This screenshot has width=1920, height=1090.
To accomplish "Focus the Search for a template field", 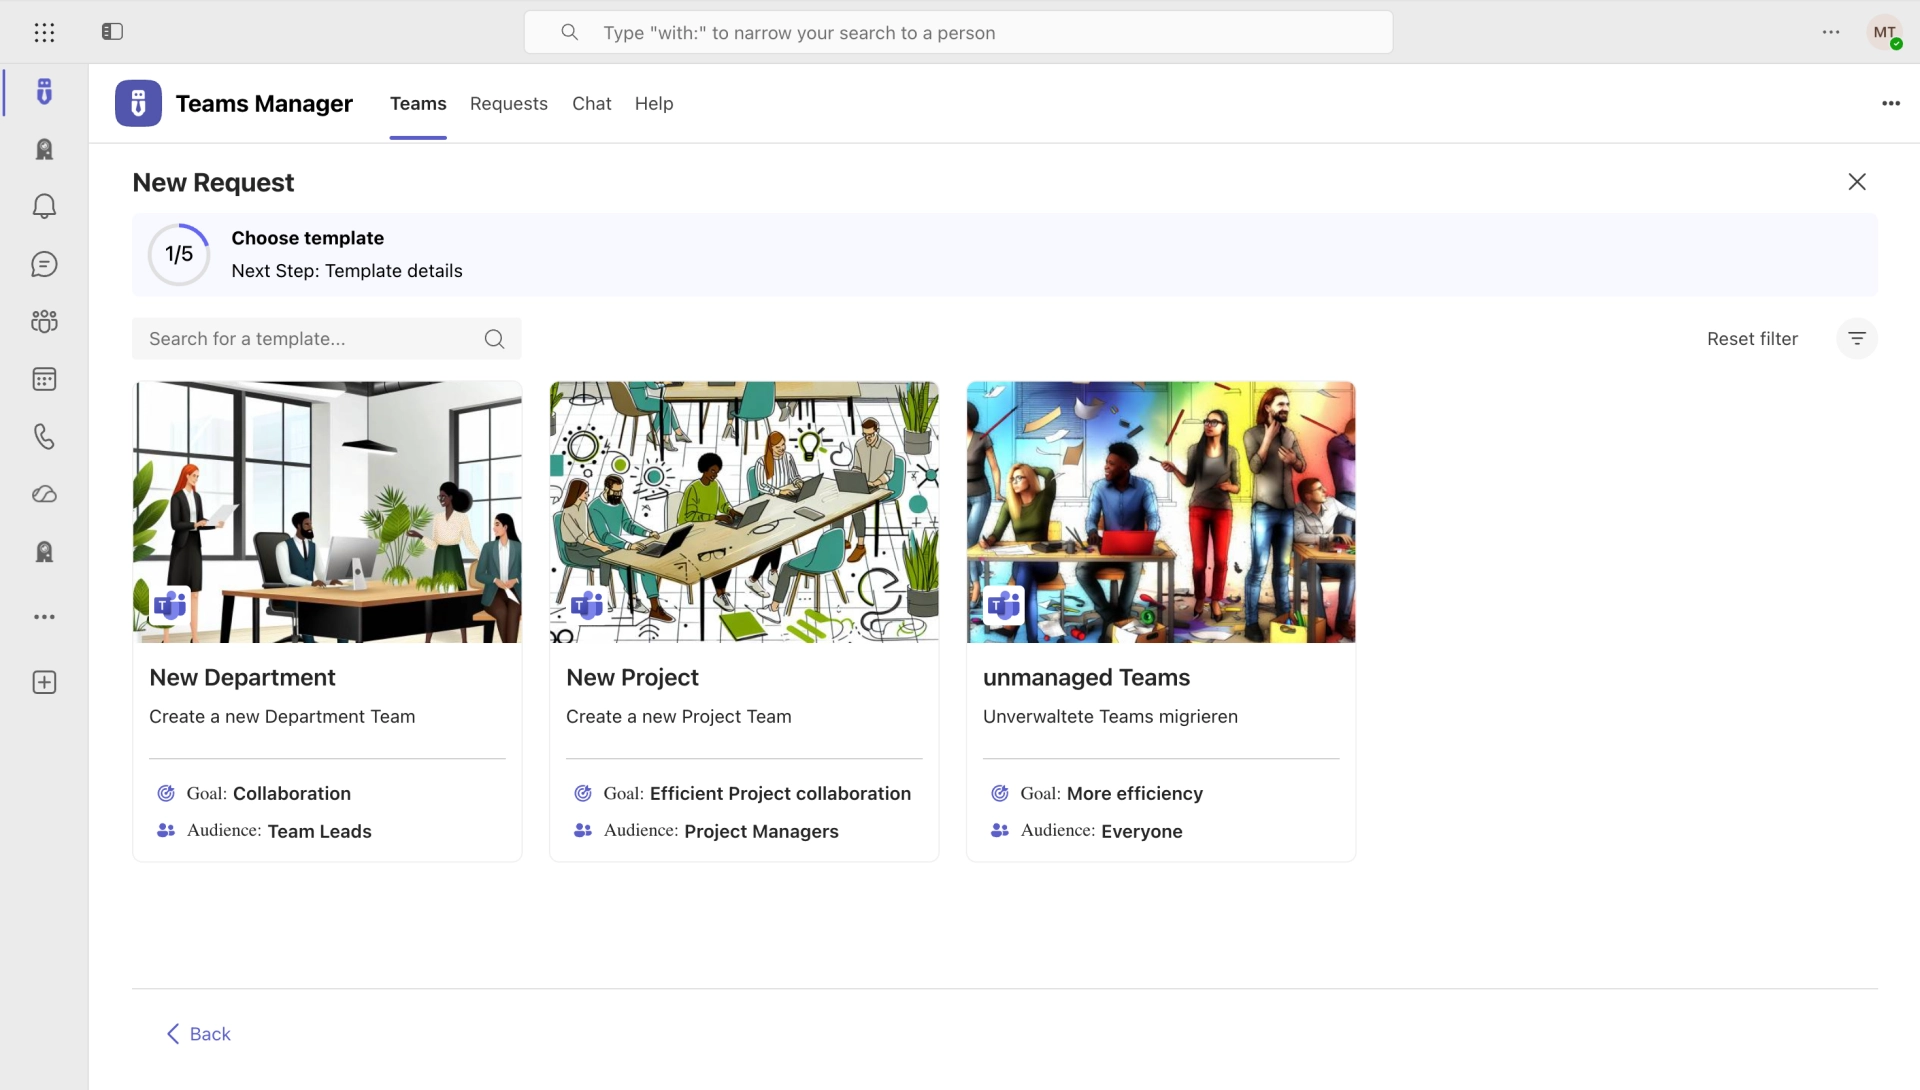I will [327, 339].
